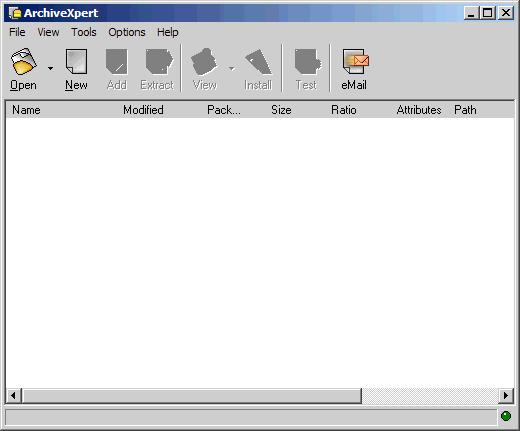The image size is (520, 431).
Task: Expand the Open button dropdown arrow
Action: [x=50, y=68]
